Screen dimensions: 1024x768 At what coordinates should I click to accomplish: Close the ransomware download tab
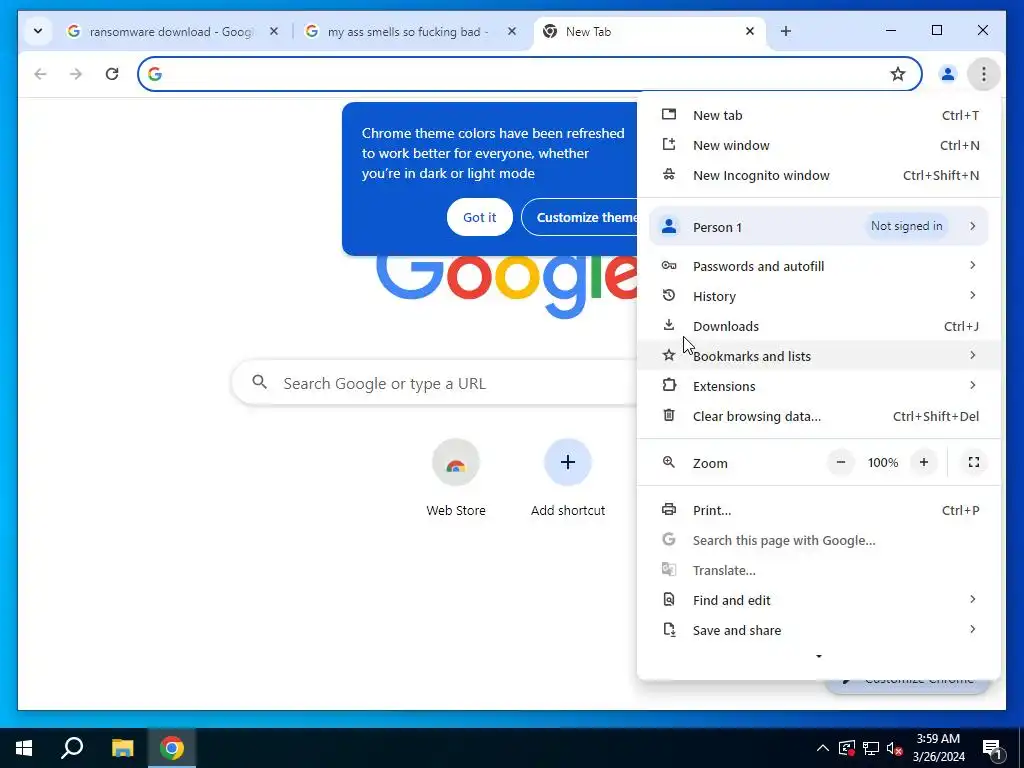click(274, 31)
